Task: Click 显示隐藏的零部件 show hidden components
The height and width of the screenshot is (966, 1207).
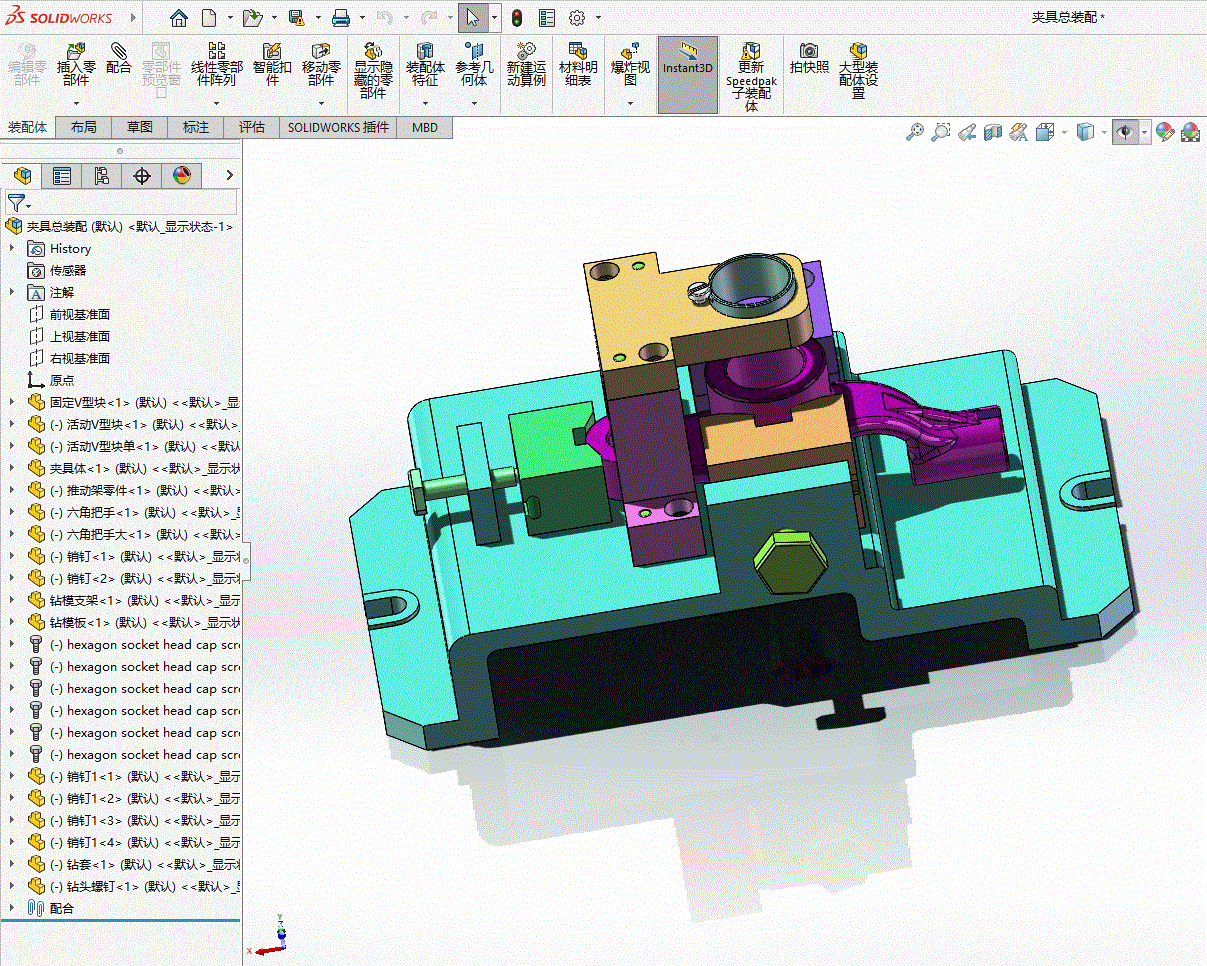Action: pyautogui.click(x=373, y=71)
